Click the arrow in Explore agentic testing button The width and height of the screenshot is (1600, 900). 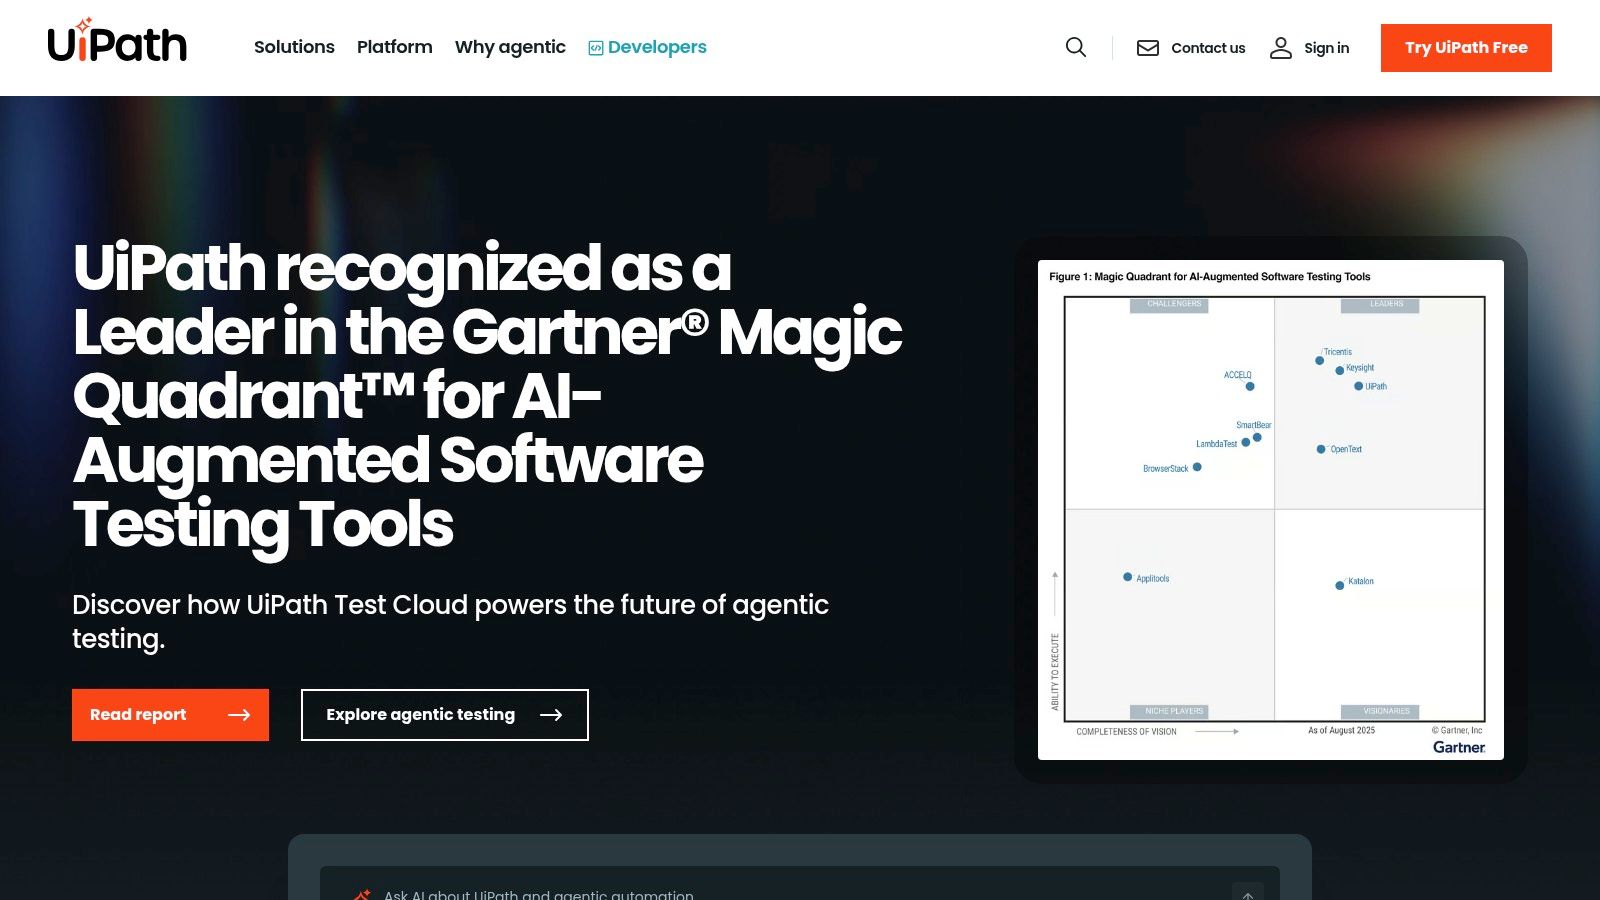pyautogui.click(x=552, y=715)
